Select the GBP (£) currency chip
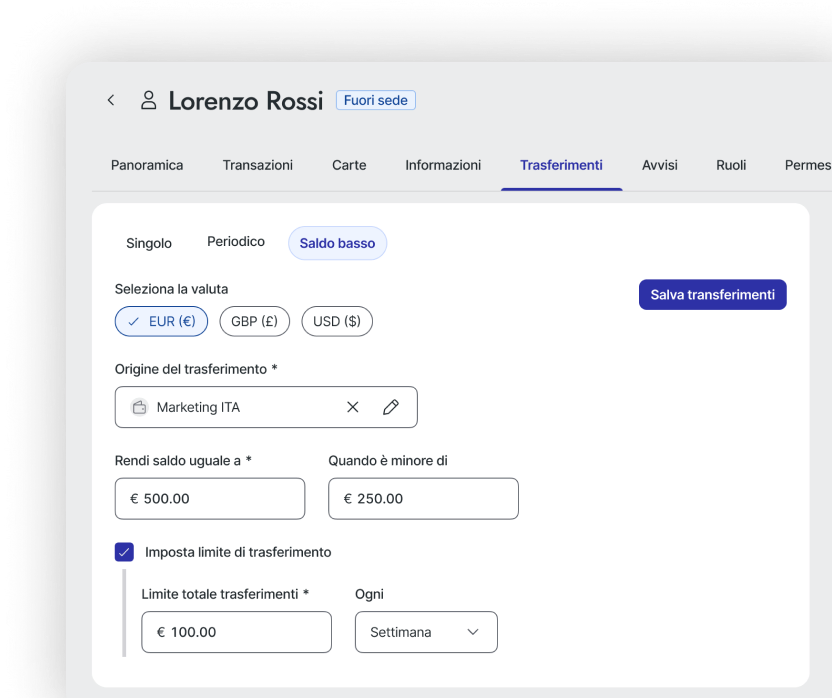 [x=255, y=321]
